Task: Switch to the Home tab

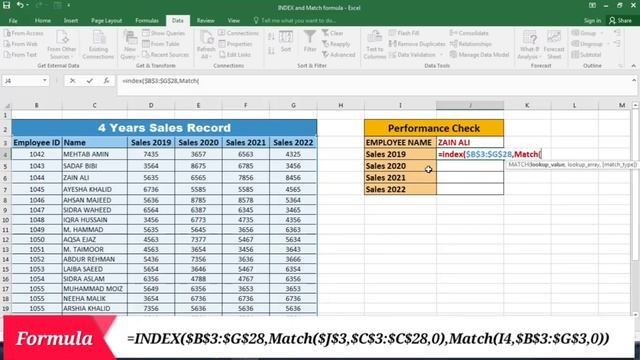Action: [x=43, y=20]
